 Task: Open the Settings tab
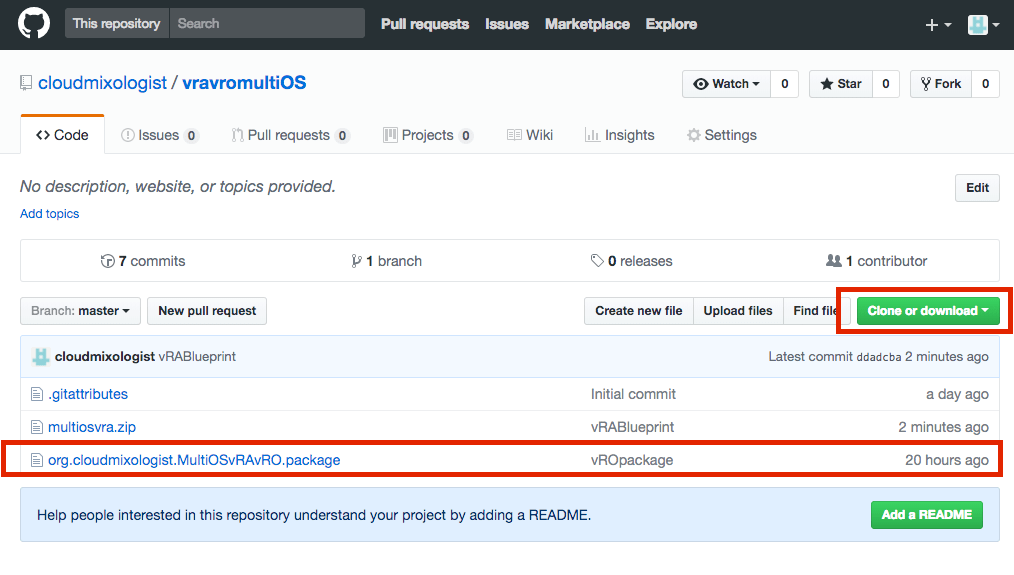722,135
